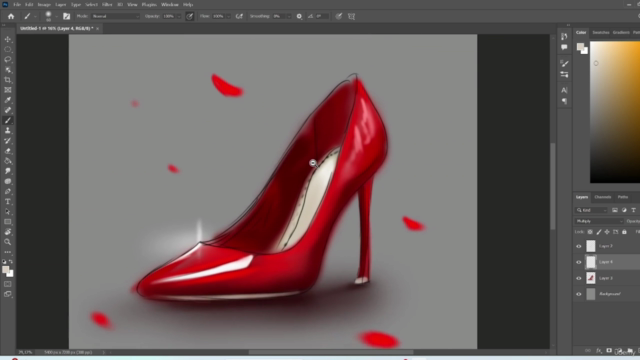This screenshot has height=360, width=640.
Task: Hide Layer 3 visibility eye
Action: coord(578,278)
